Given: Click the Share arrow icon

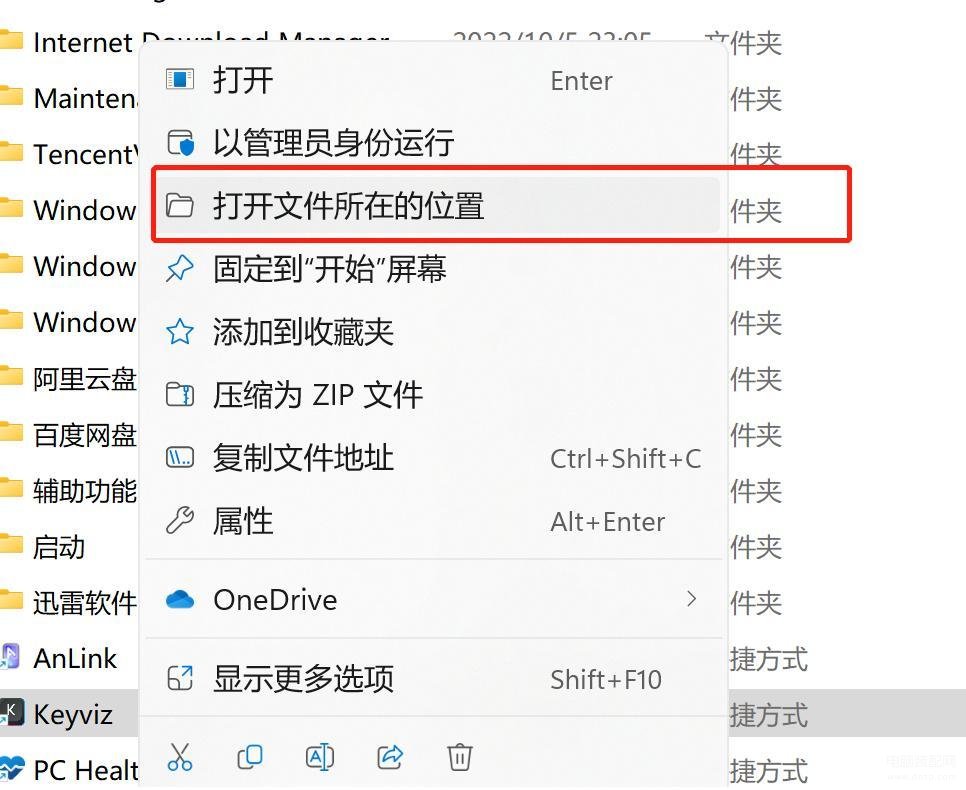Looking at the screenshot, I should click(x=390, y=757).
